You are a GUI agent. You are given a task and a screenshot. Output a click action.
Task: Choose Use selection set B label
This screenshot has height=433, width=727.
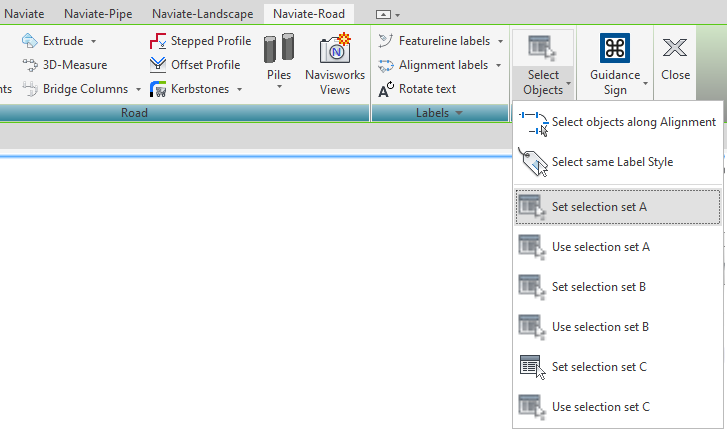(x=600, y=327)
